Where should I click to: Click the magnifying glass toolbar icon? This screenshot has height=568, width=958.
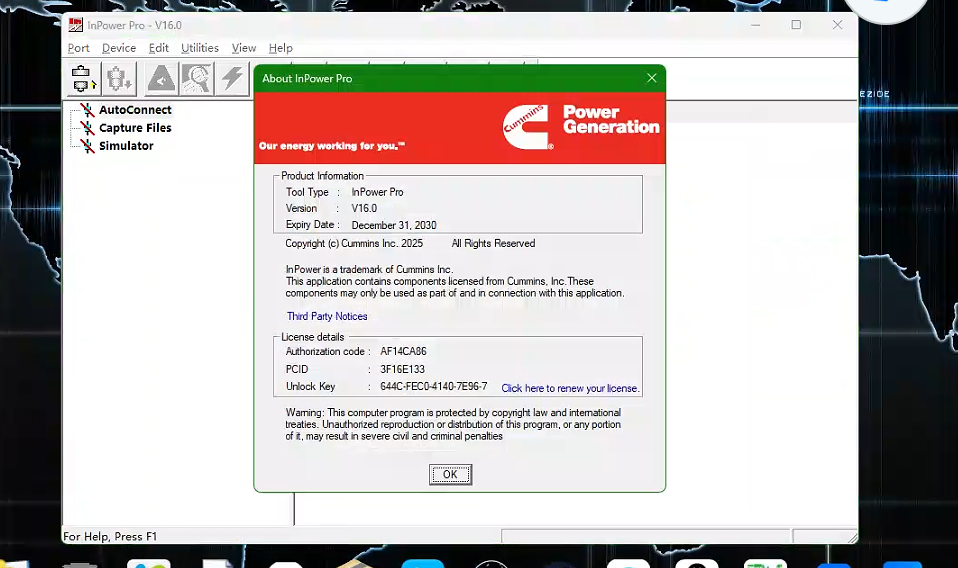click(x=197, y=78)
